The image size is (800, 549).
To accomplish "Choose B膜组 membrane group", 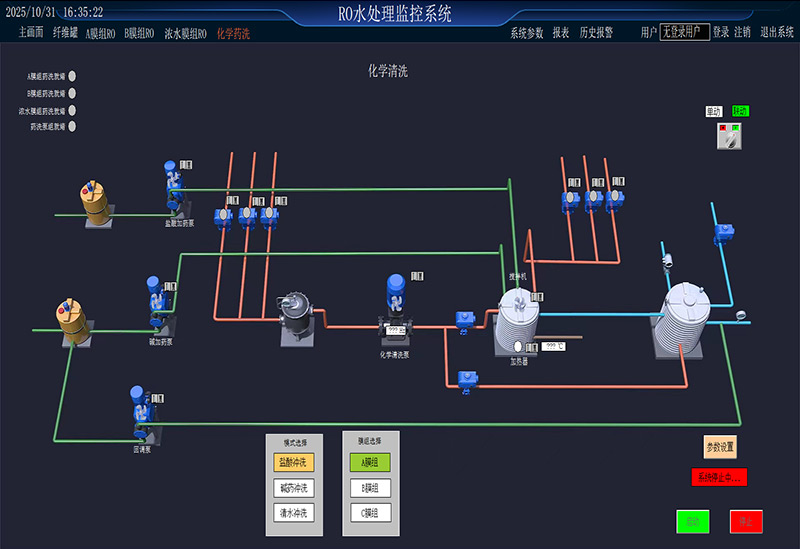I will point(370,488).
